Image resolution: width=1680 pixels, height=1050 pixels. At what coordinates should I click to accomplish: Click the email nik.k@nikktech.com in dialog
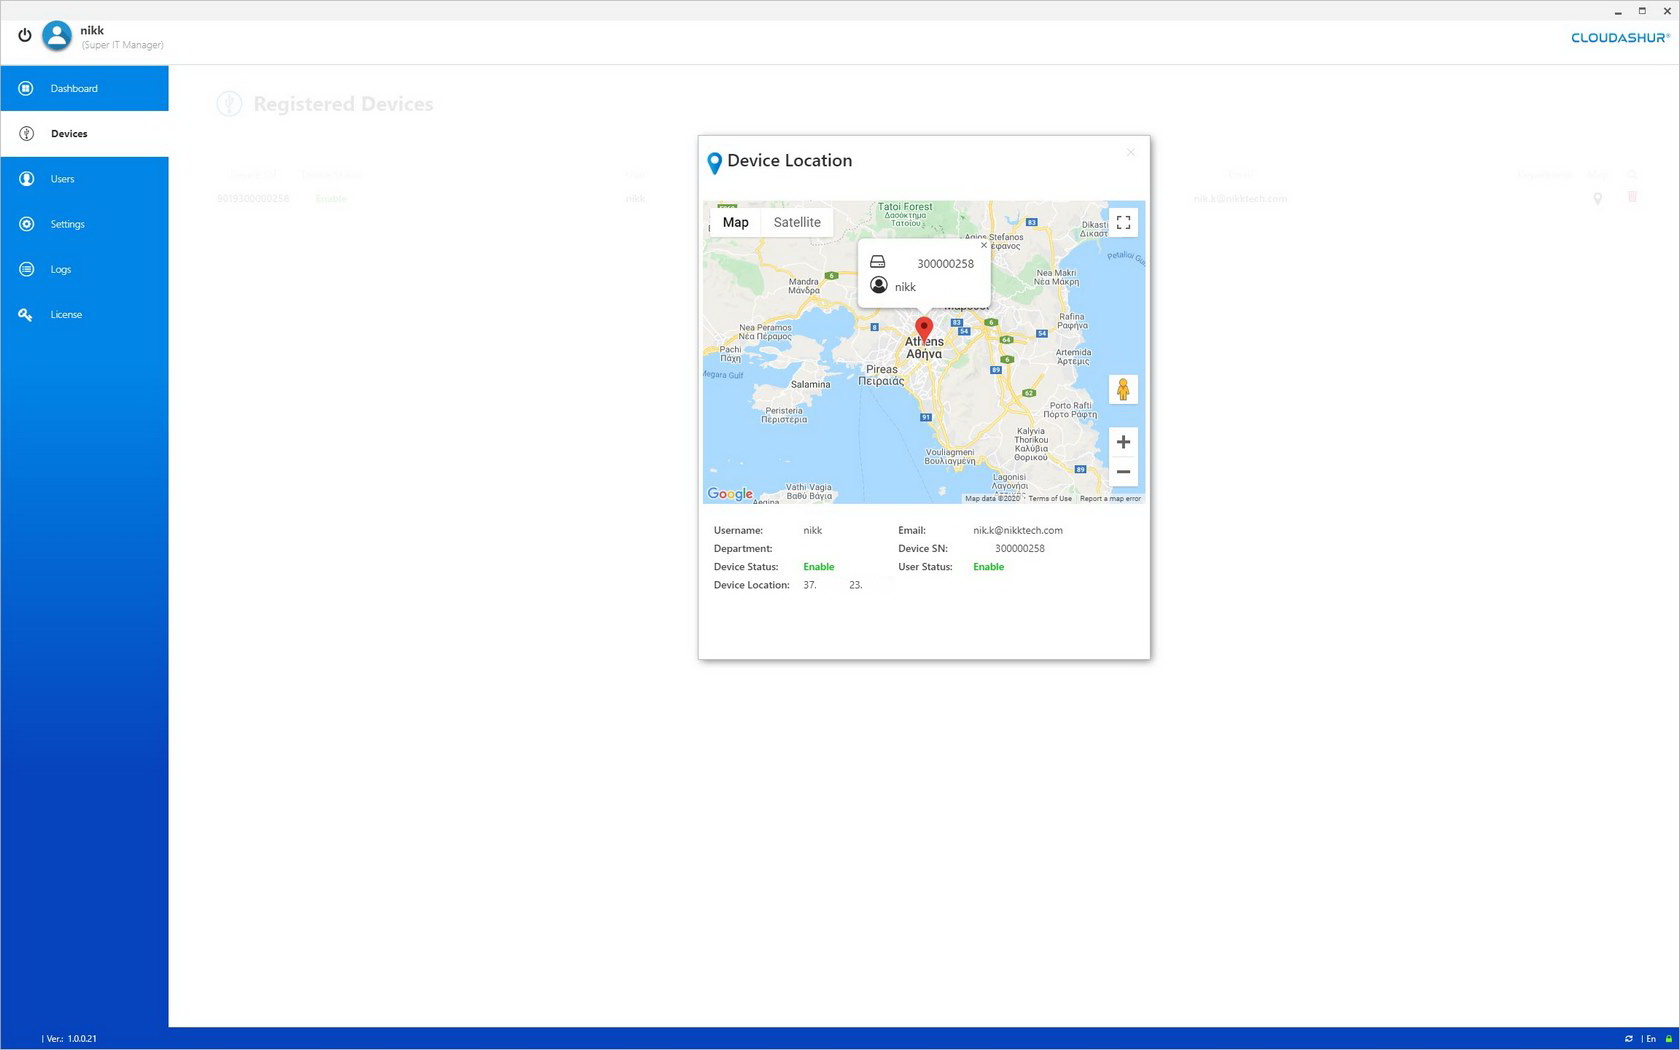click(x=1018, y=530)
